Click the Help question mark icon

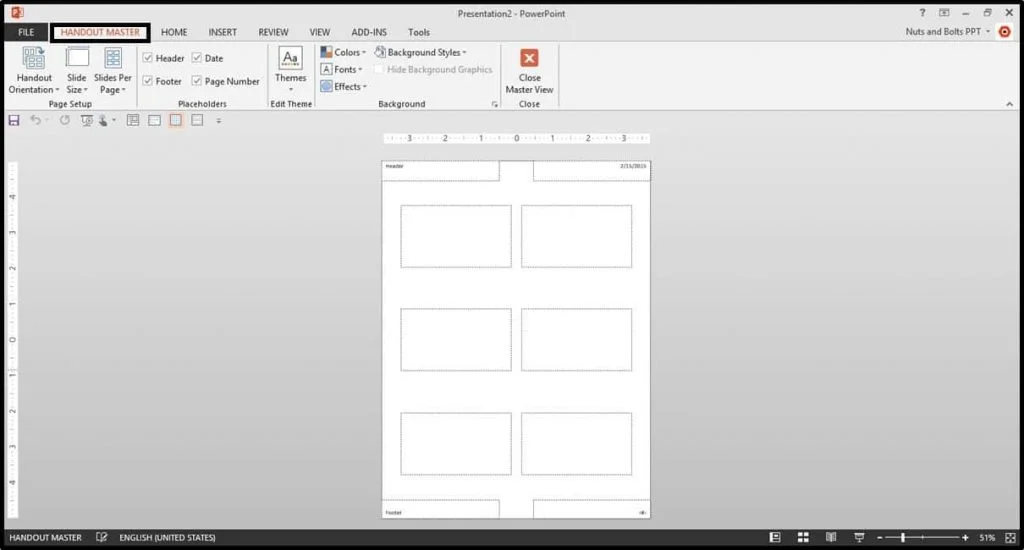tap(922, 13)
